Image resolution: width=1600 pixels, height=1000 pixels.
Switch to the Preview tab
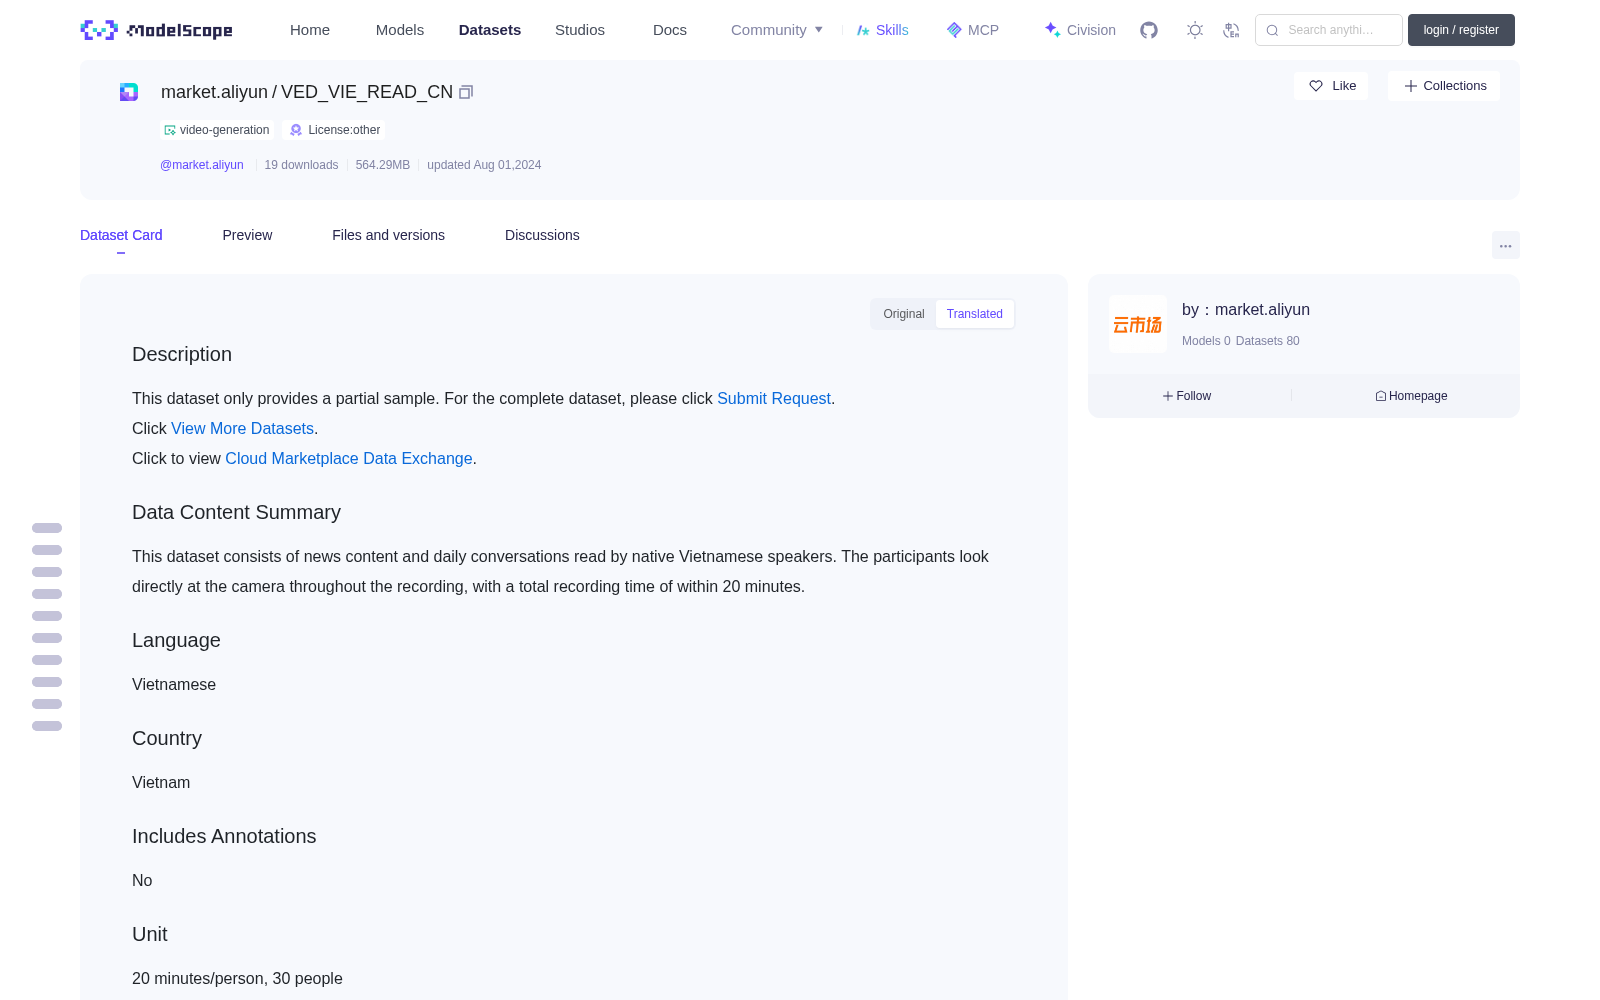point(247,235)
